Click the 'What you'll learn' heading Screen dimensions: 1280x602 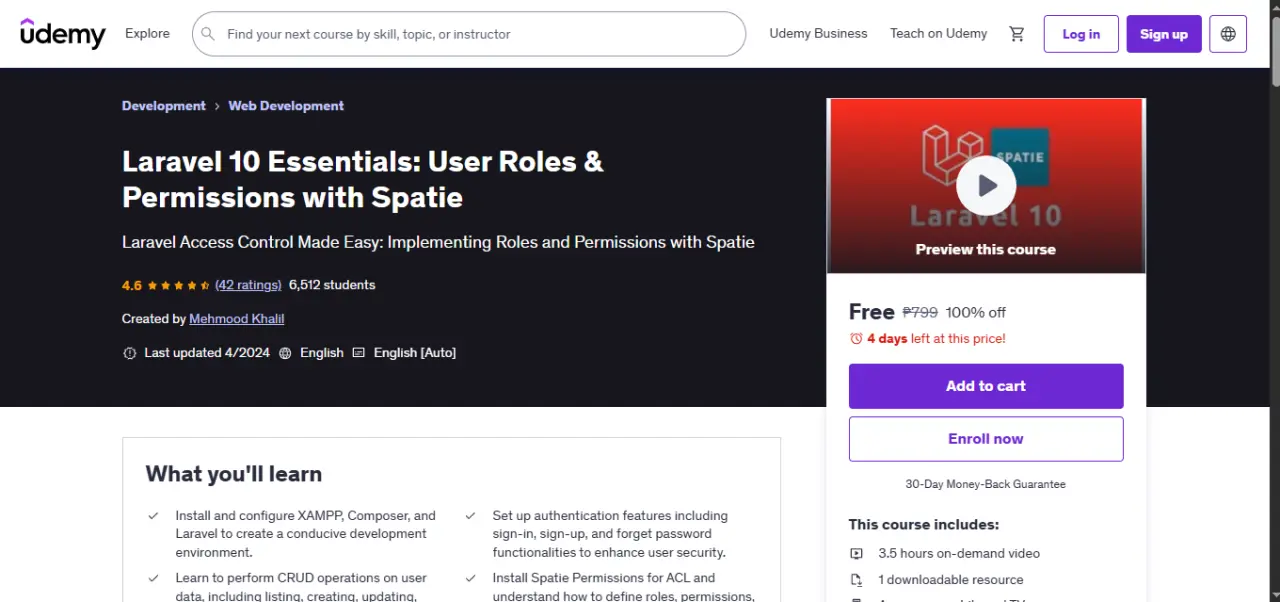[234, 474]
